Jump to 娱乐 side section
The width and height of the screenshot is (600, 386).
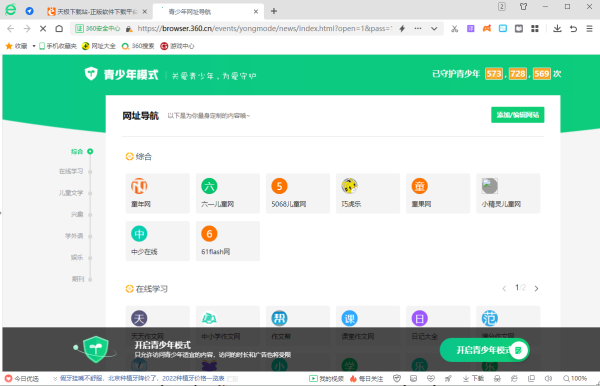coord(77,257)
